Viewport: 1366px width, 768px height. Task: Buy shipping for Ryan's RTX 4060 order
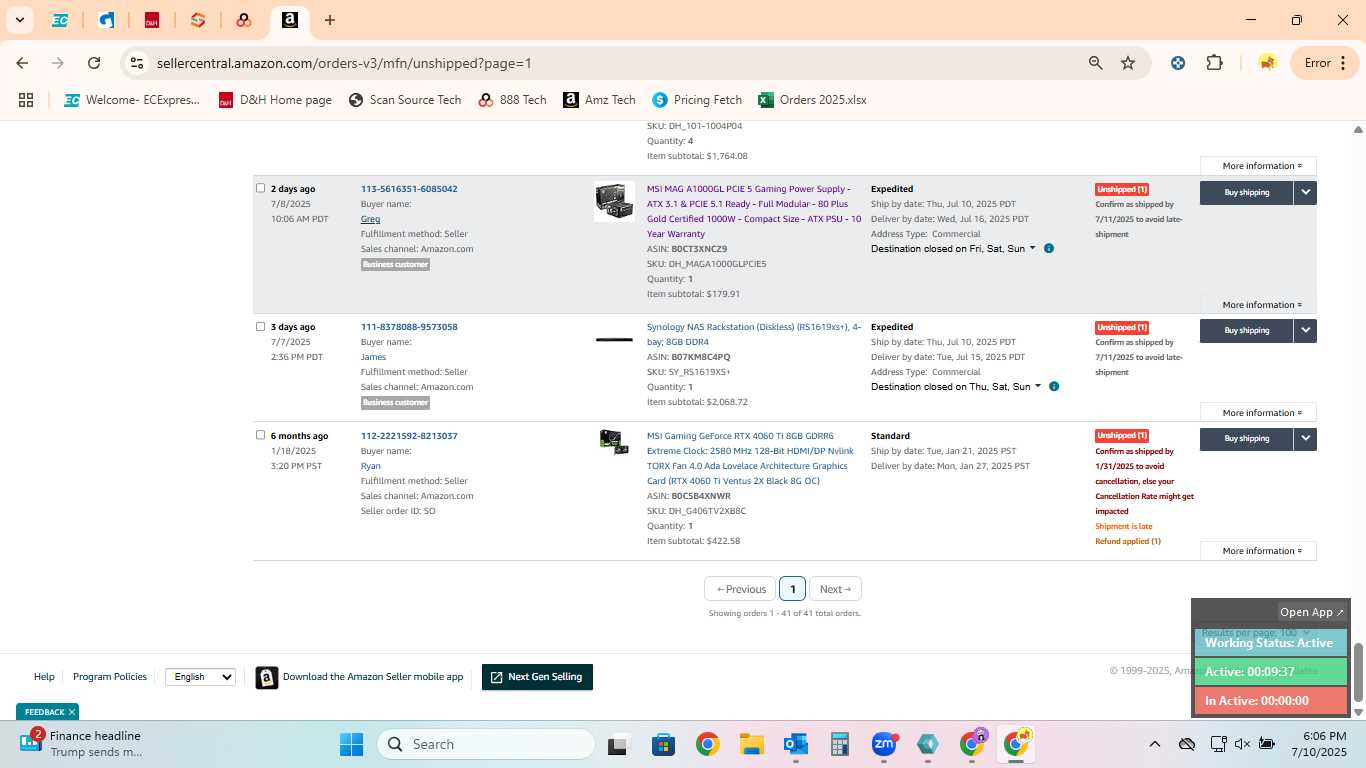pyautogui.click(x=1246, y=439)
